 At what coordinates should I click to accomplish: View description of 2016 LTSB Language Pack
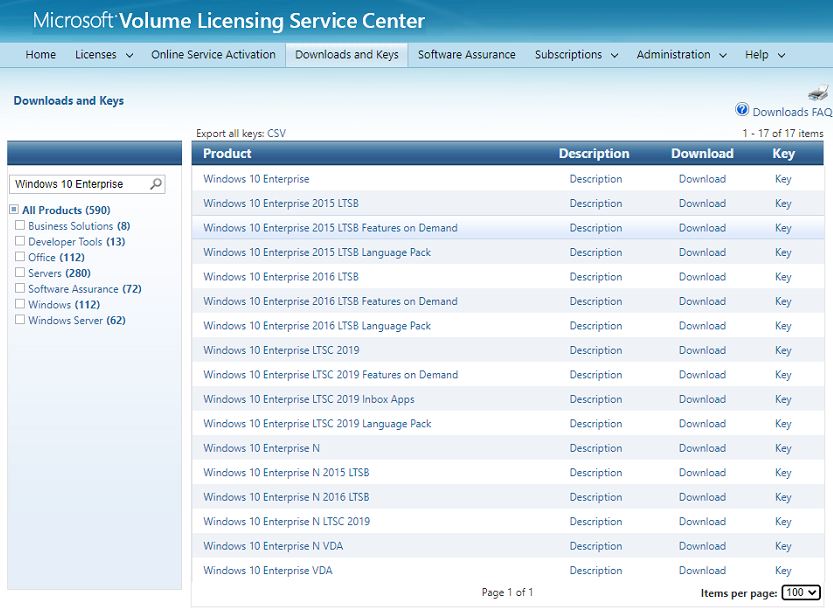[x=596, y=326]
